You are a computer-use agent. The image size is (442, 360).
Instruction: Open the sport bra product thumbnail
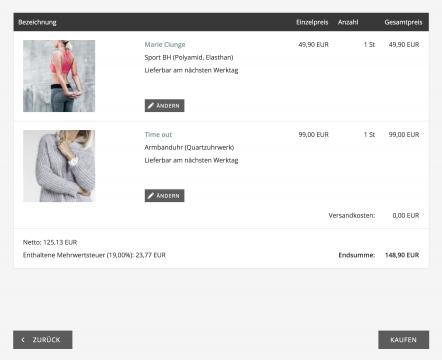pyautogui.click(x=59, y=76)
